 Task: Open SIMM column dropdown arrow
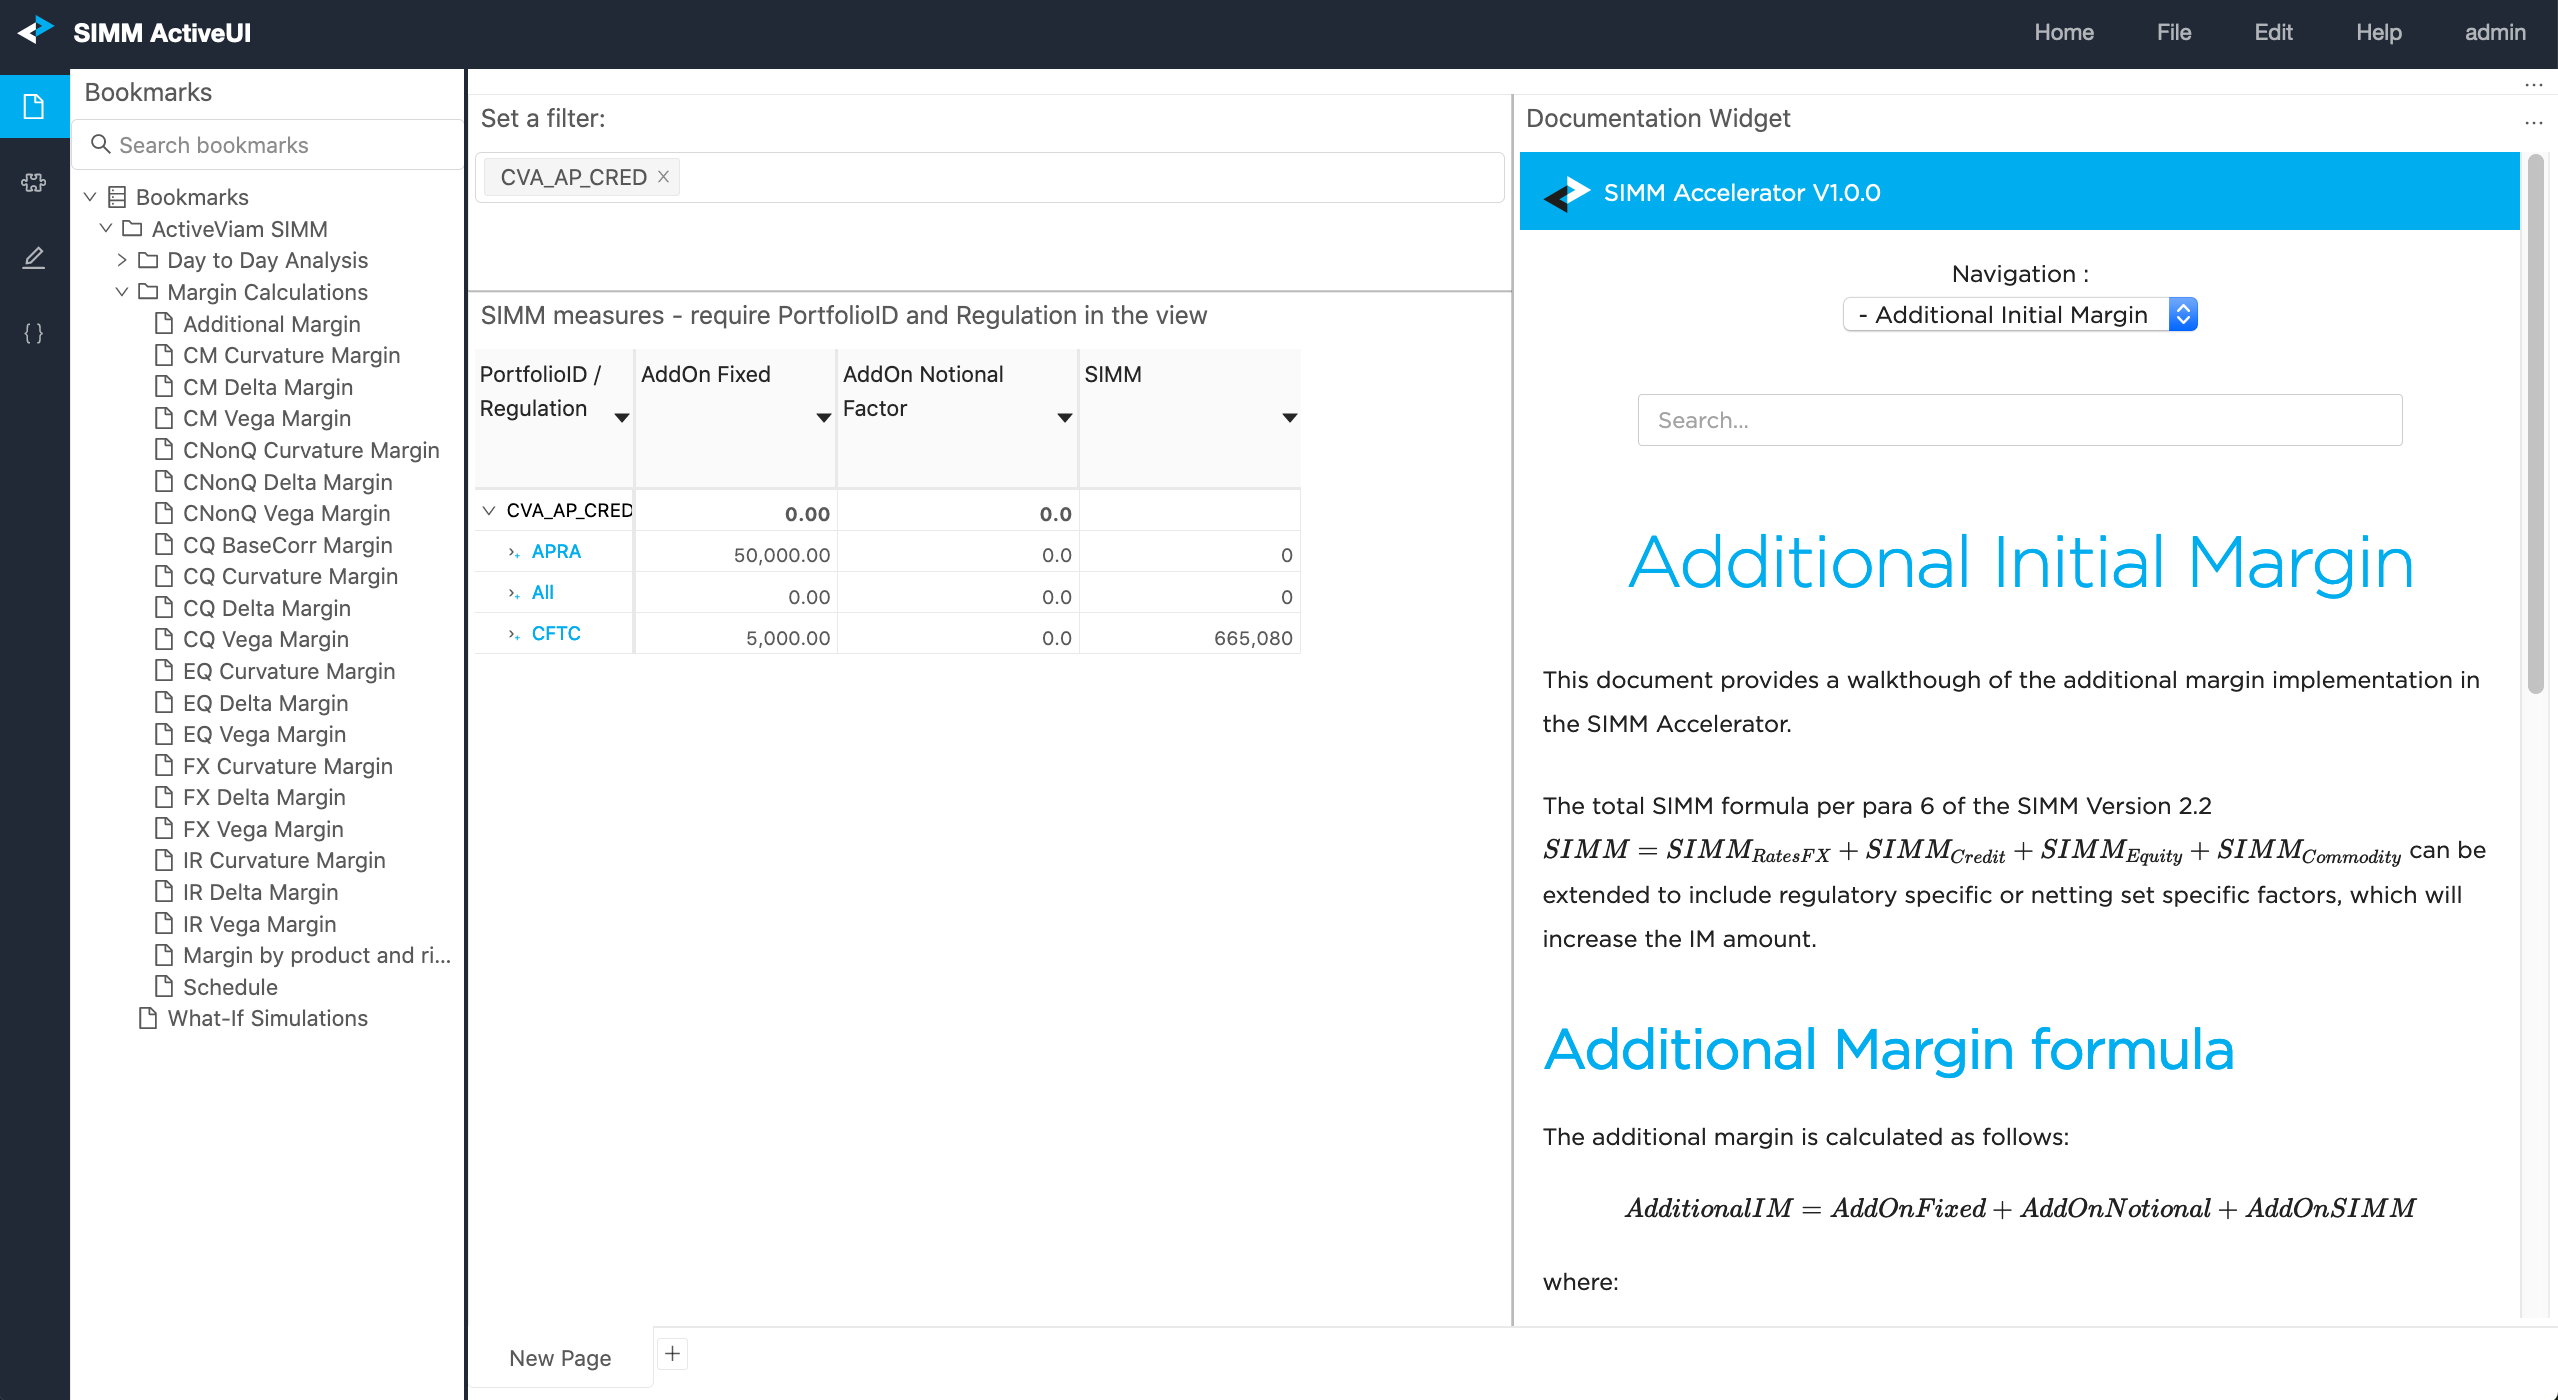(x=1289, y=418)
